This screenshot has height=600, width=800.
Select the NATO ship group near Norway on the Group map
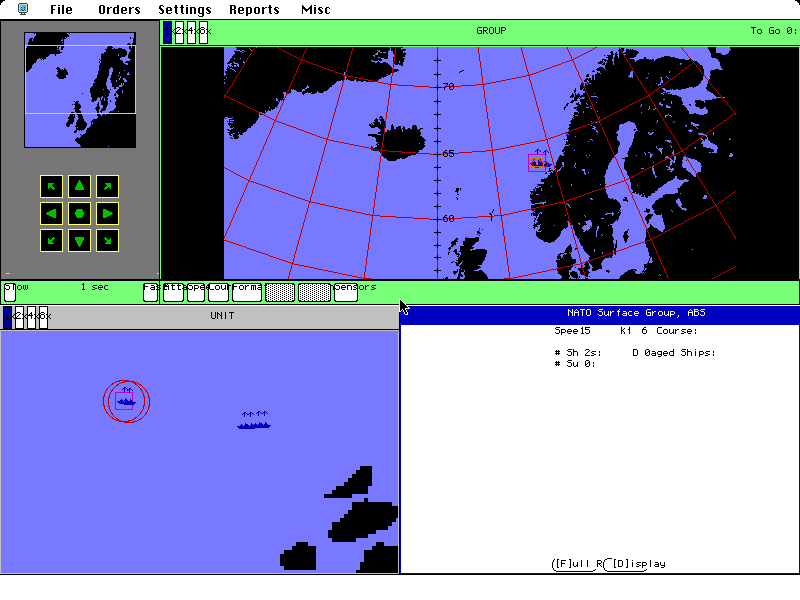click(538, 162)
